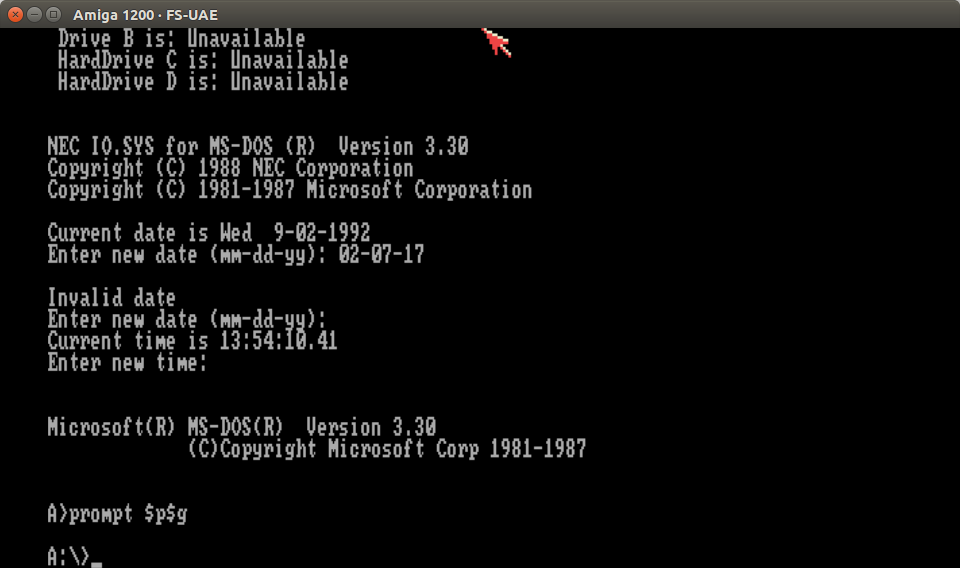Click the NEC IO.SYS Version 3.30 line
960x568 pixels.
[x=258, y=147]
